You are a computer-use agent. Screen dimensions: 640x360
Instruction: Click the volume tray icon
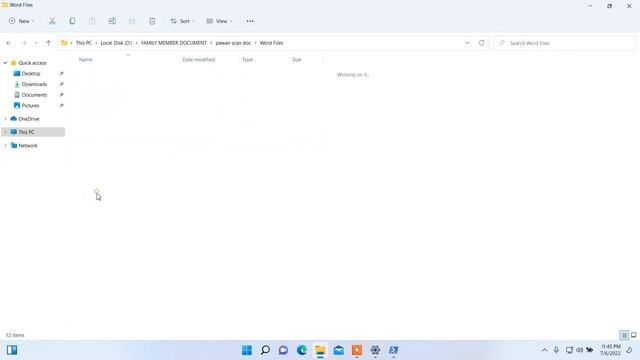[x=580, y=350]
